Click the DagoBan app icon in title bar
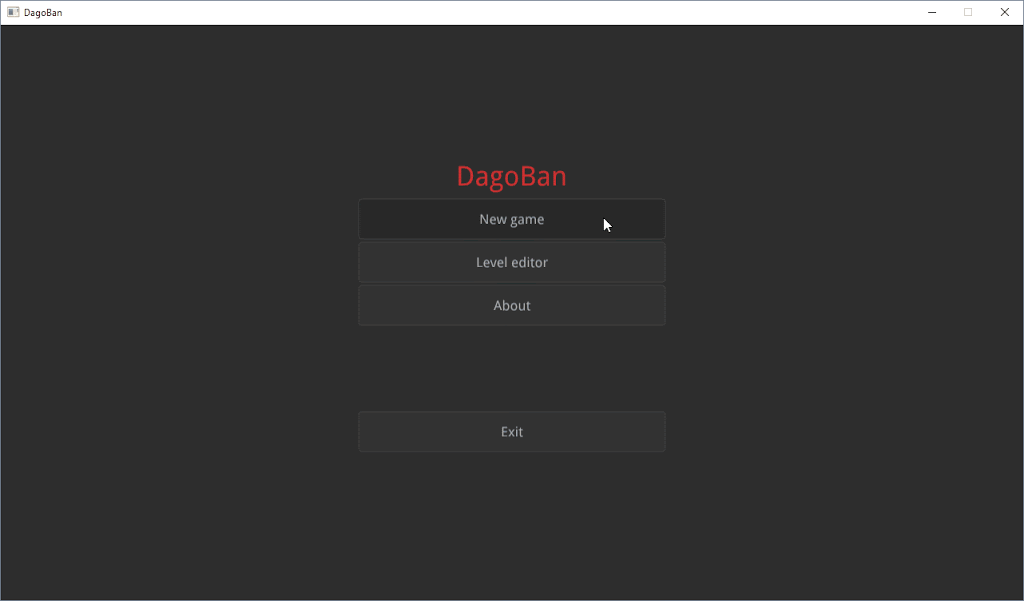 click(x=13, y=12)
